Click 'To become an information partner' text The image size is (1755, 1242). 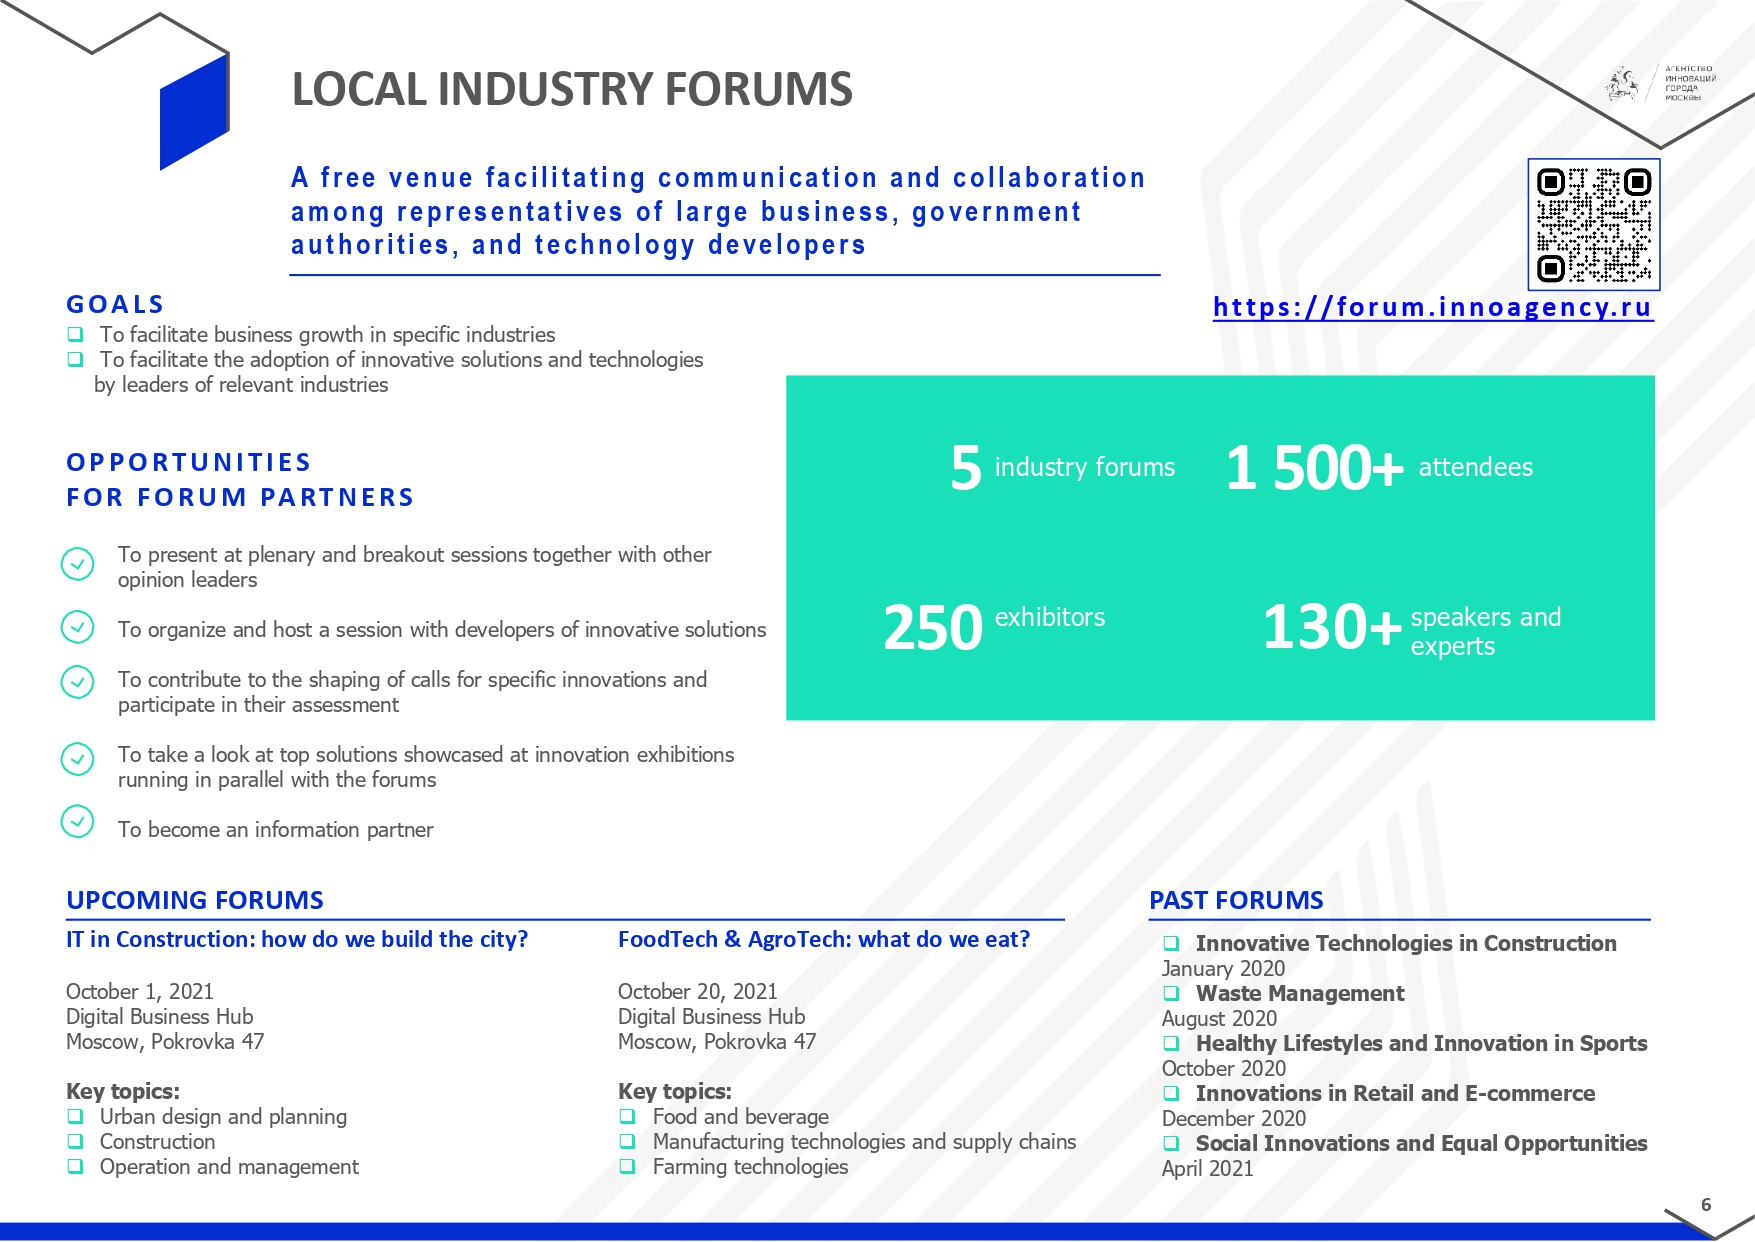click(x=275, y=829)
